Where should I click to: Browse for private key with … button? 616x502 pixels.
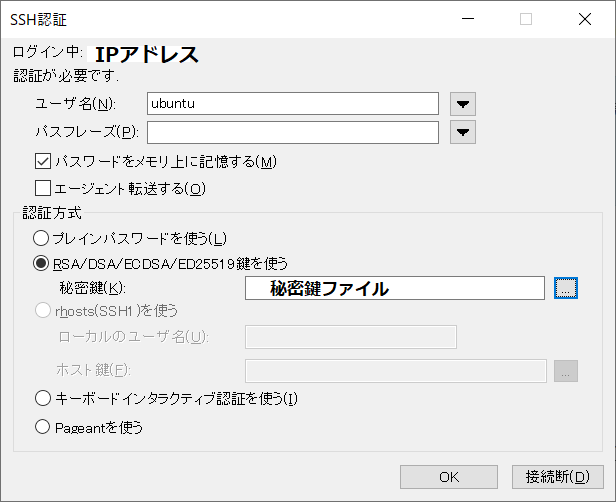(x=565, y=288)
